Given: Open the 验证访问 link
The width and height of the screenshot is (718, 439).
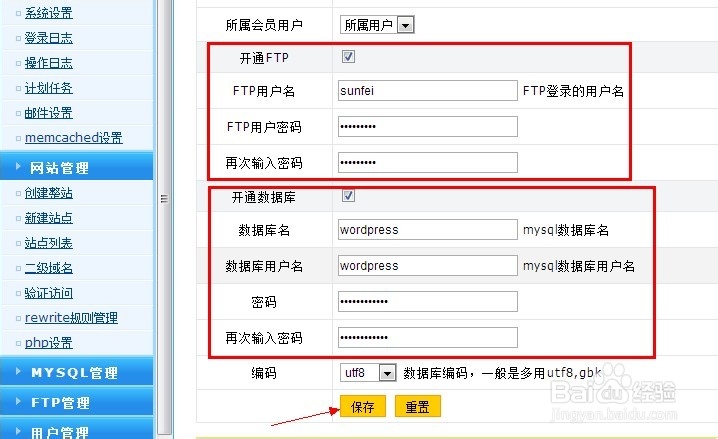Looking at the screenshot, I should pos(49,293).
